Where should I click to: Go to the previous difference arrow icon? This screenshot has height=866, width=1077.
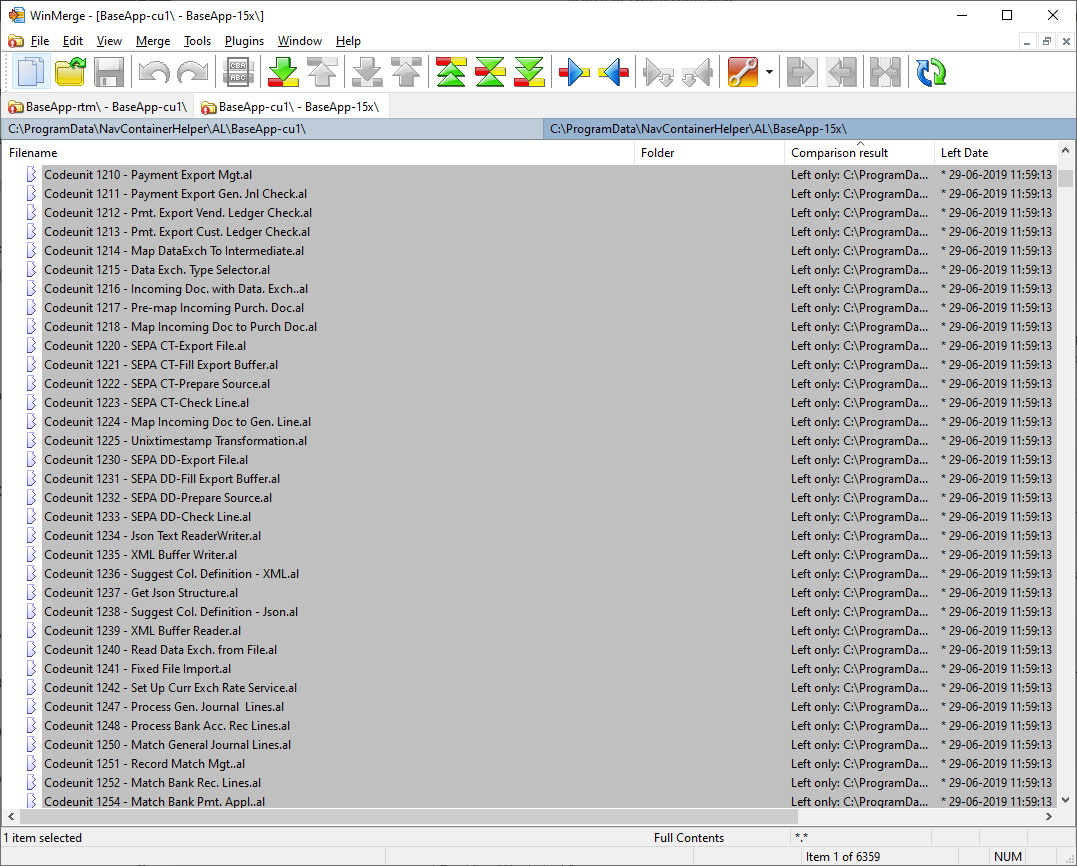[322, 72]
